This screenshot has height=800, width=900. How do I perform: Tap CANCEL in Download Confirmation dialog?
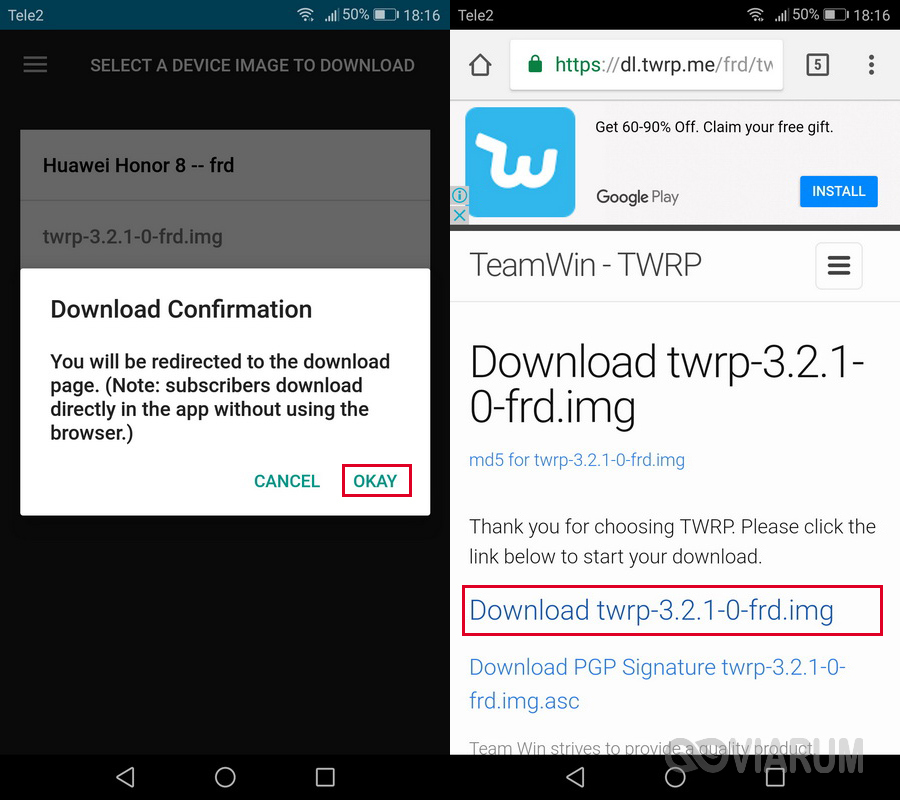click(x=287, y=481)
